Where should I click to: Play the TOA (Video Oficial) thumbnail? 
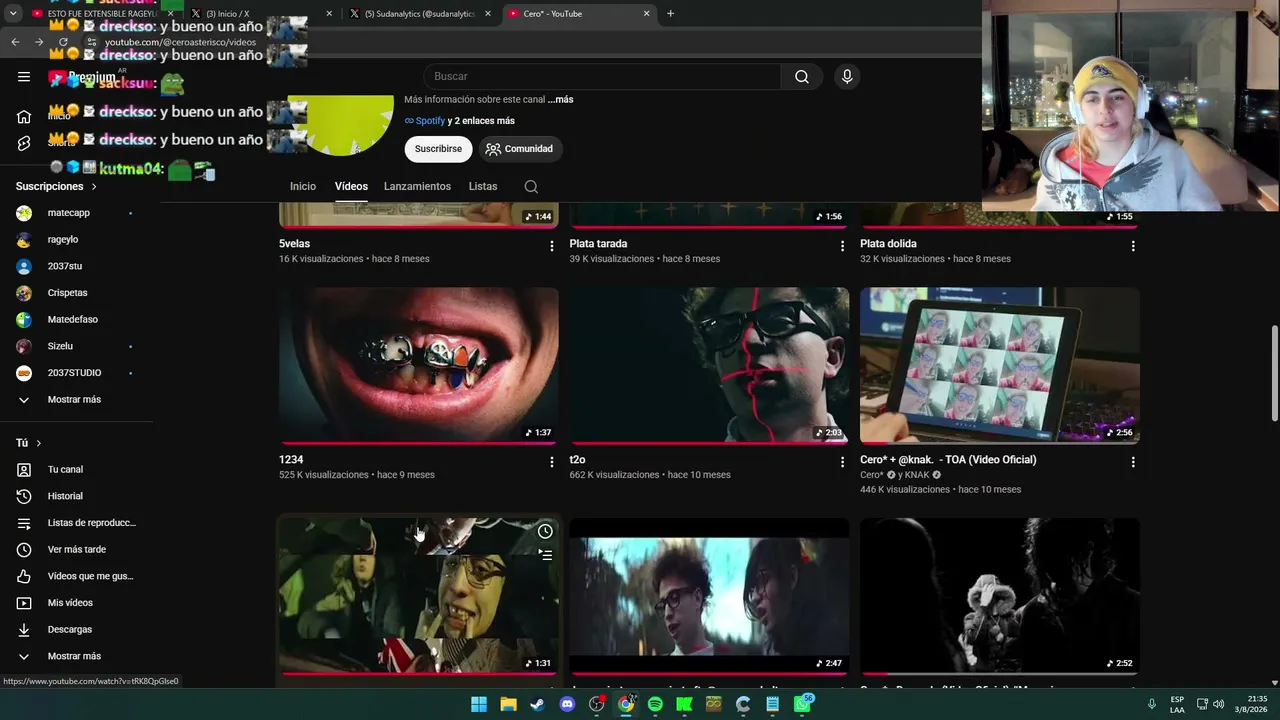pos(1000,366)
